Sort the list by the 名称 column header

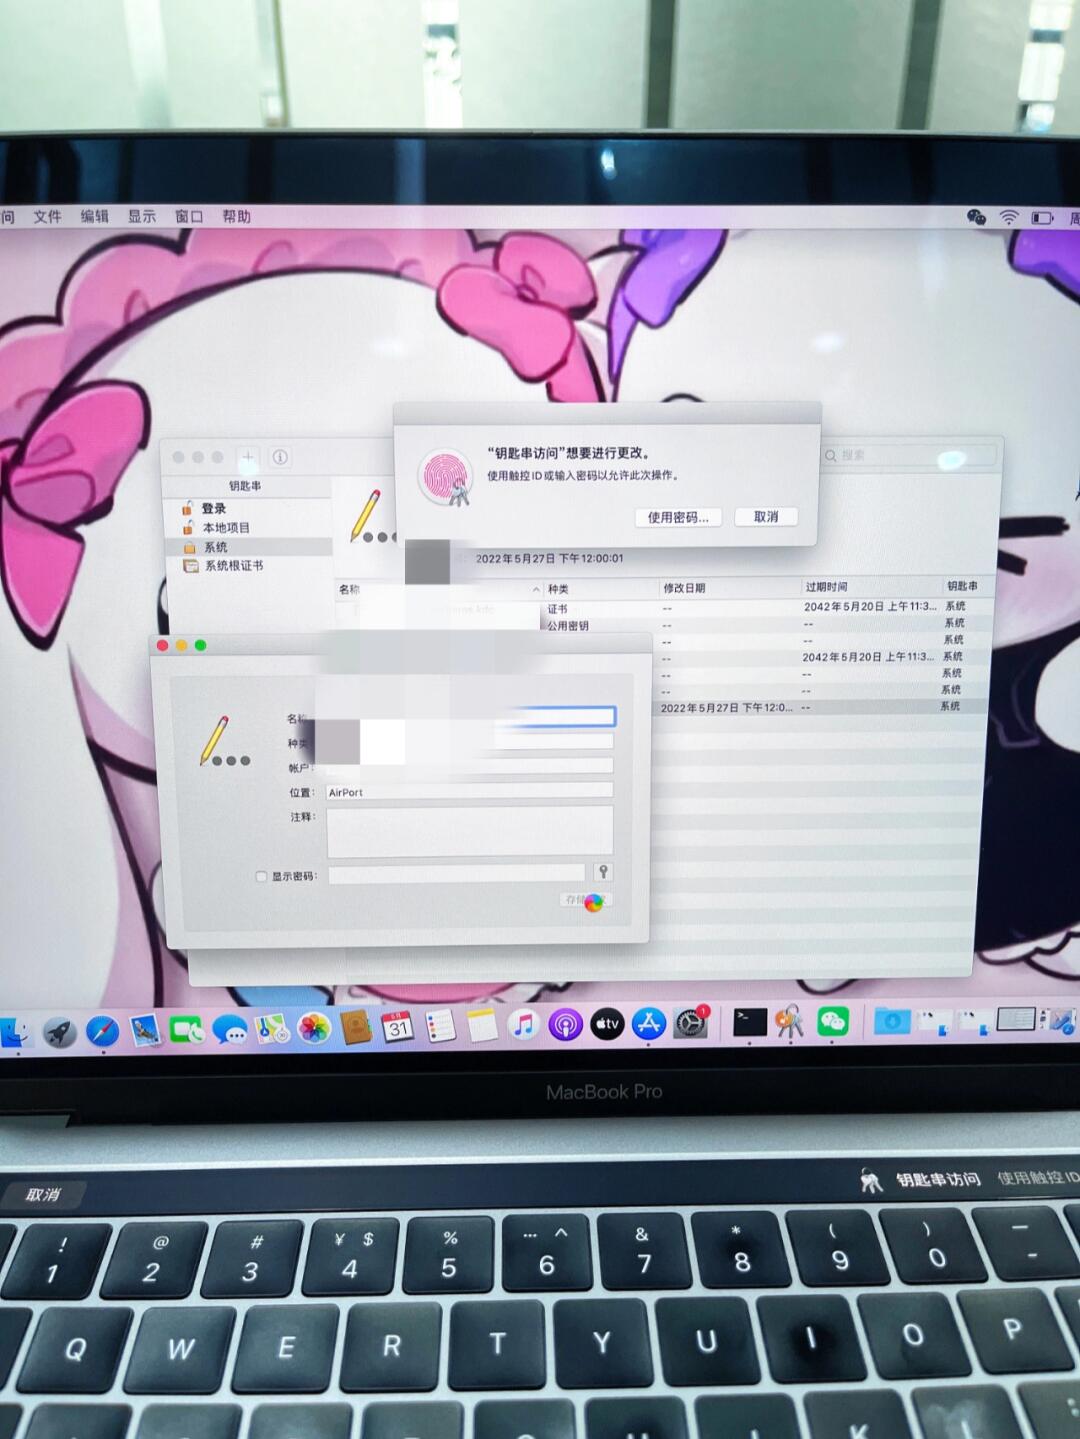349,589
